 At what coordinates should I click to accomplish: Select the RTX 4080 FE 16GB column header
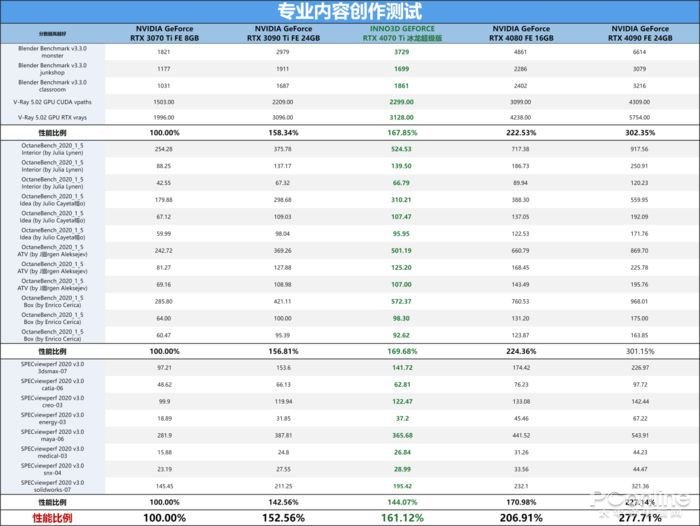click(521, 33)
